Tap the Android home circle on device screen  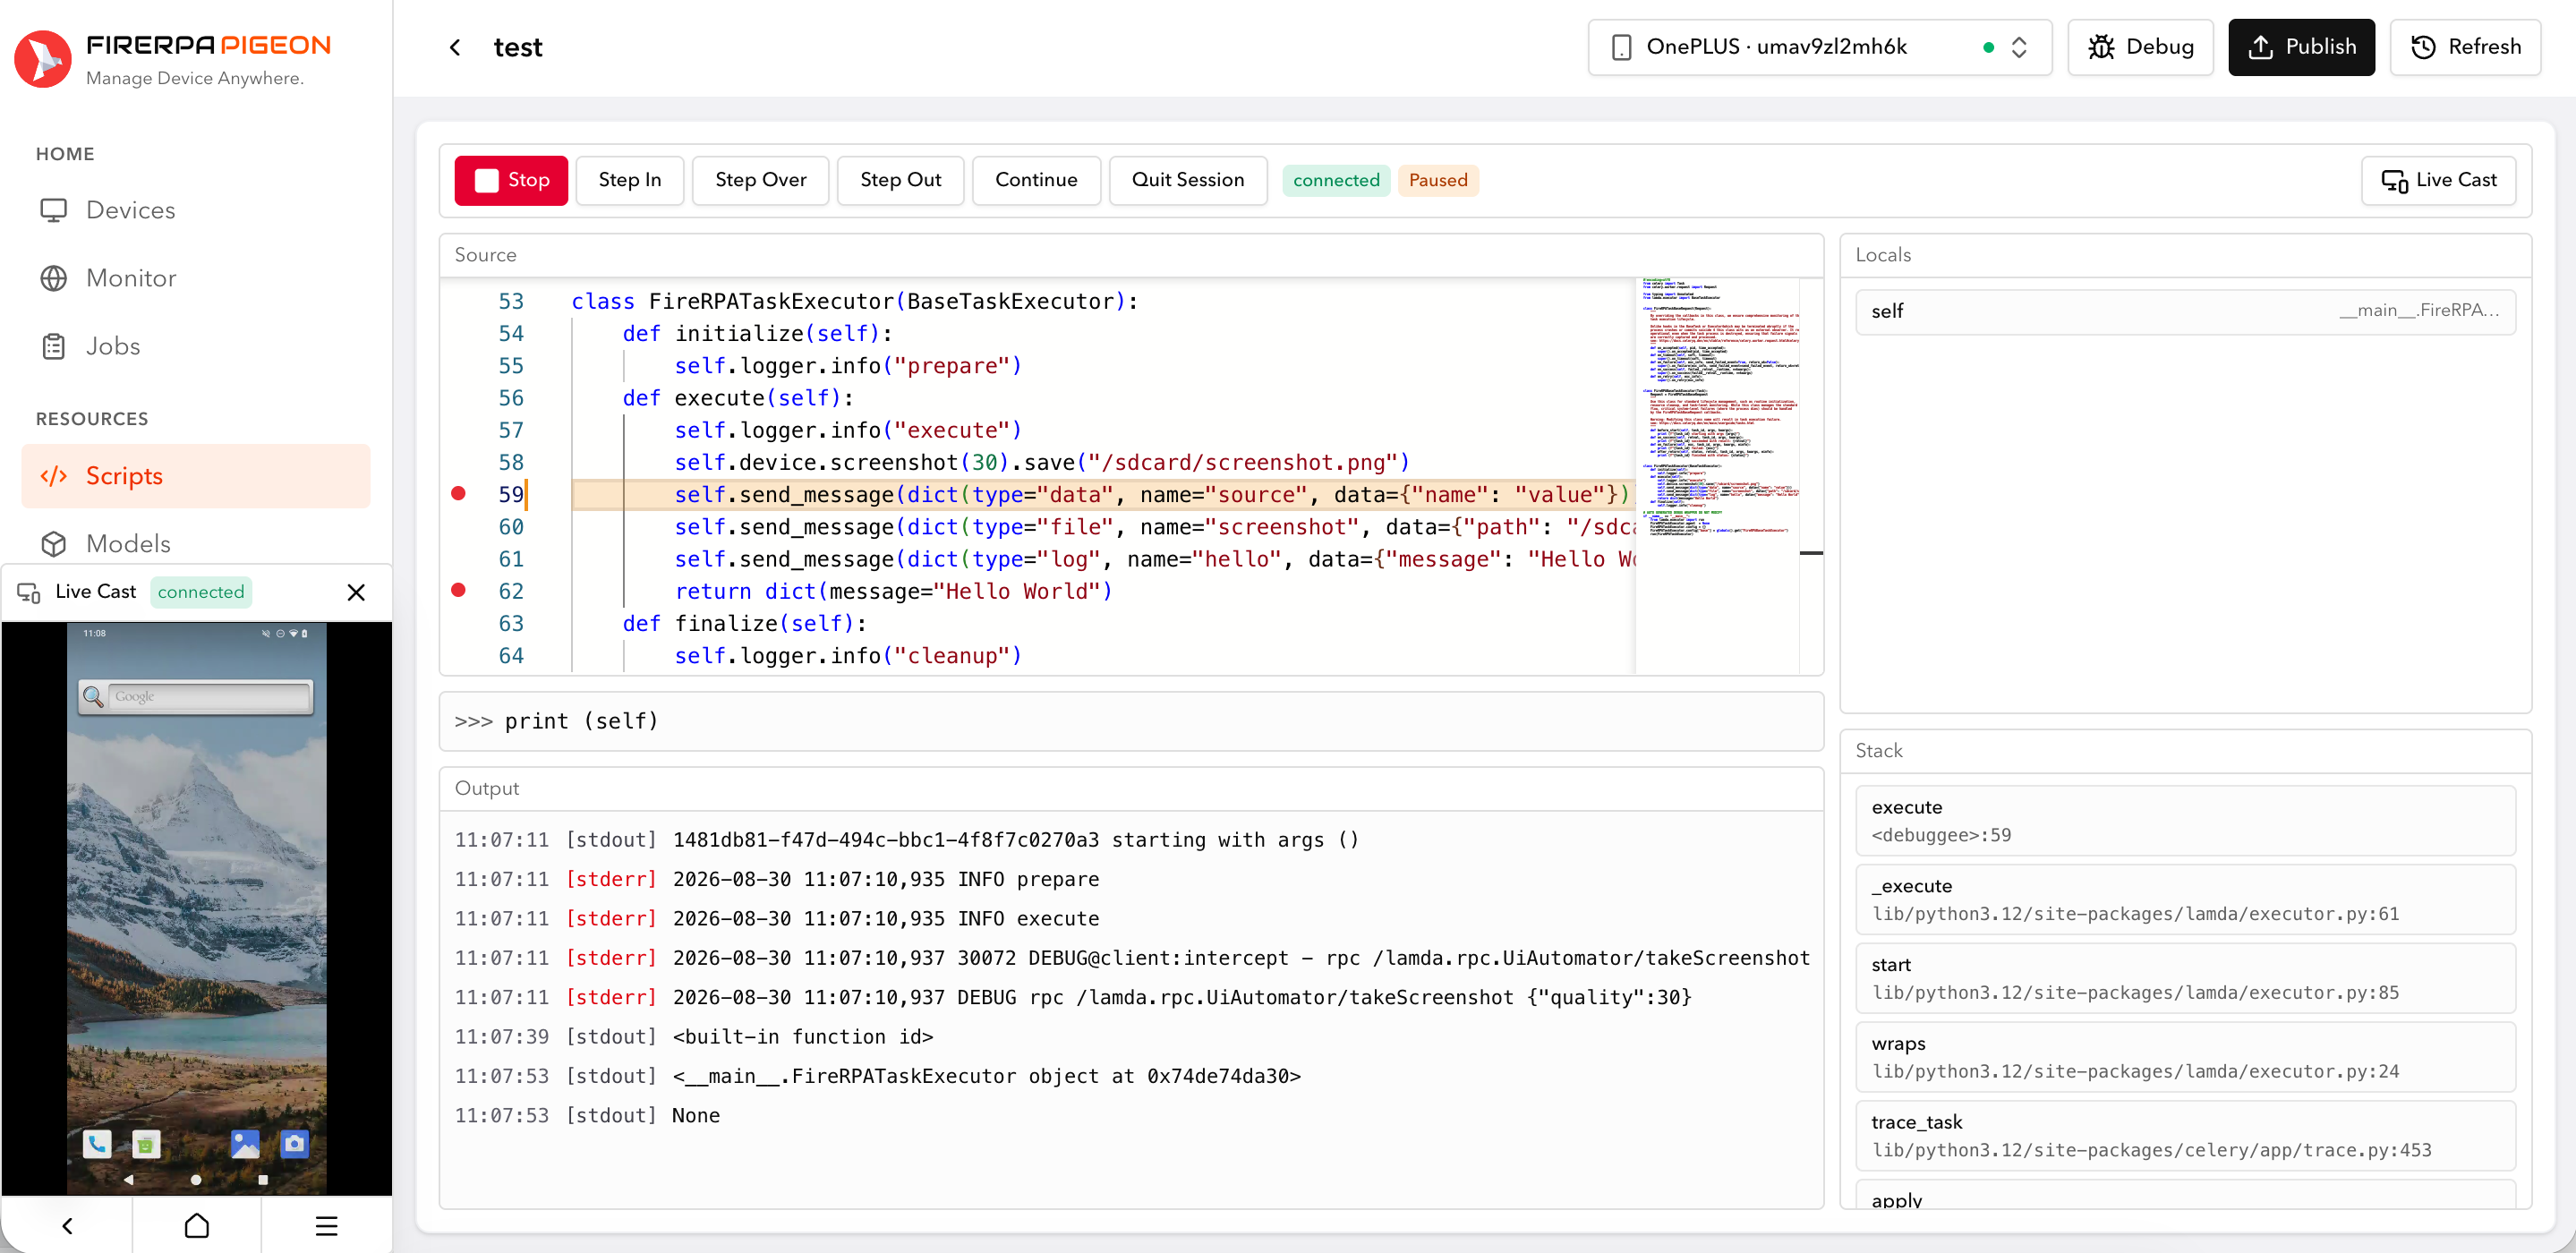tap(196, 1180)
